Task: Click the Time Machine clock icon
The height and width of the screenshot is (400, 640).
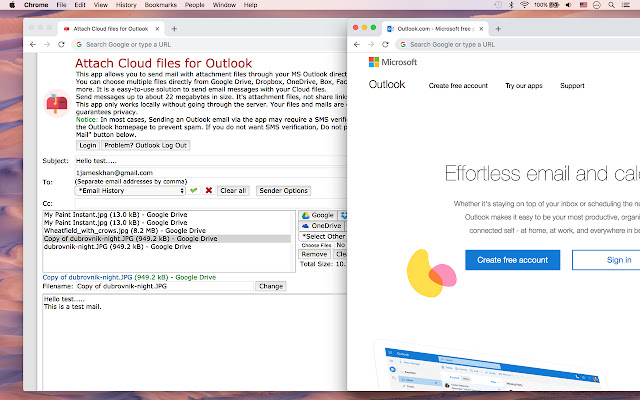Action: 498,5
